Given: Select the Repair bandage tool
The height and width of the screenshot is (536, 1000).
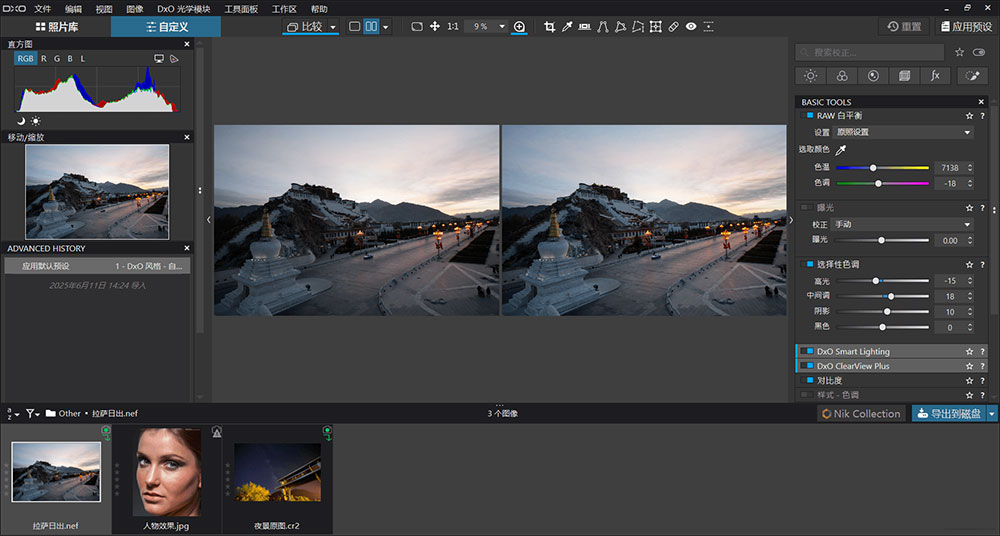Looking at the screenshot, I should (x=673, y=27).
